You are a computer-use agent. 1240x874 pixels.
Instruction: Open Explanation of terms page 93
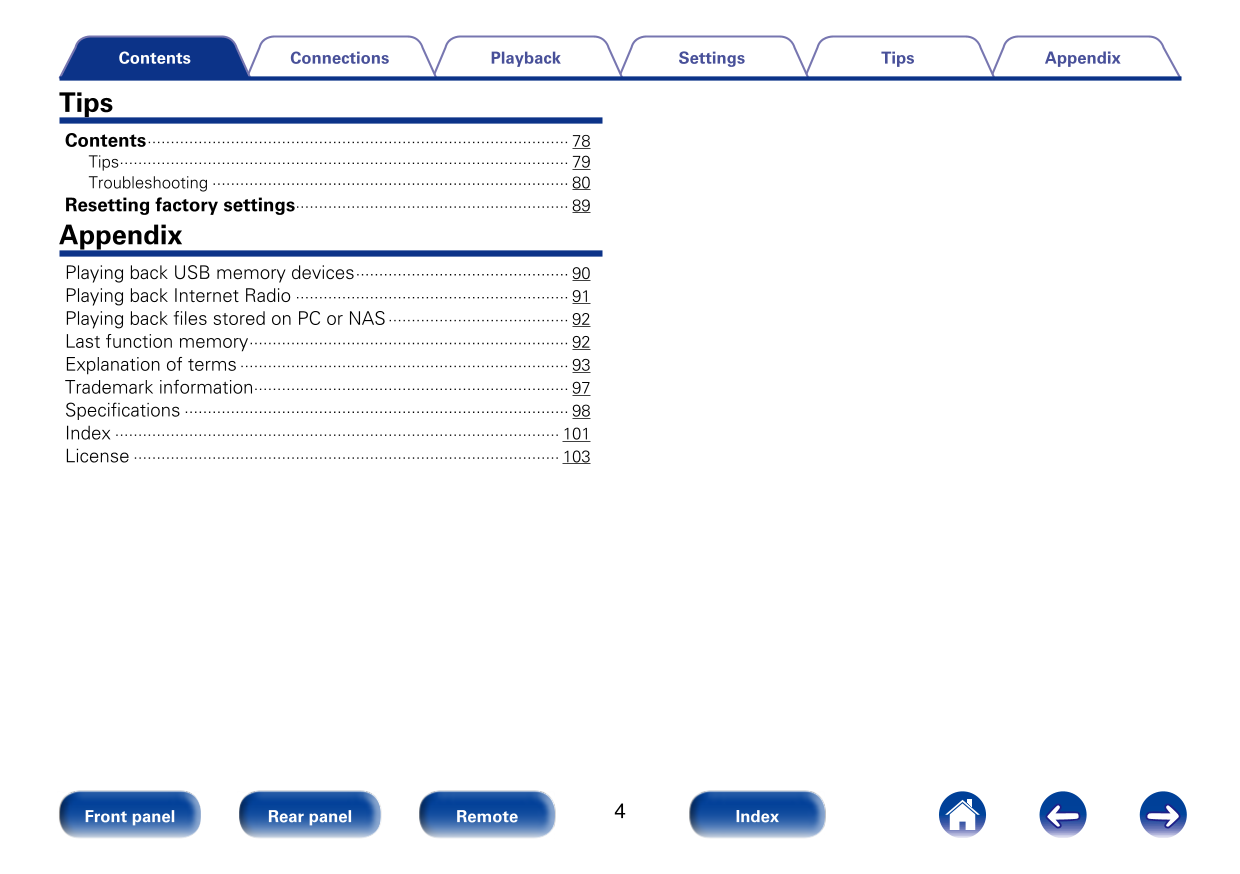coord(581,366)
